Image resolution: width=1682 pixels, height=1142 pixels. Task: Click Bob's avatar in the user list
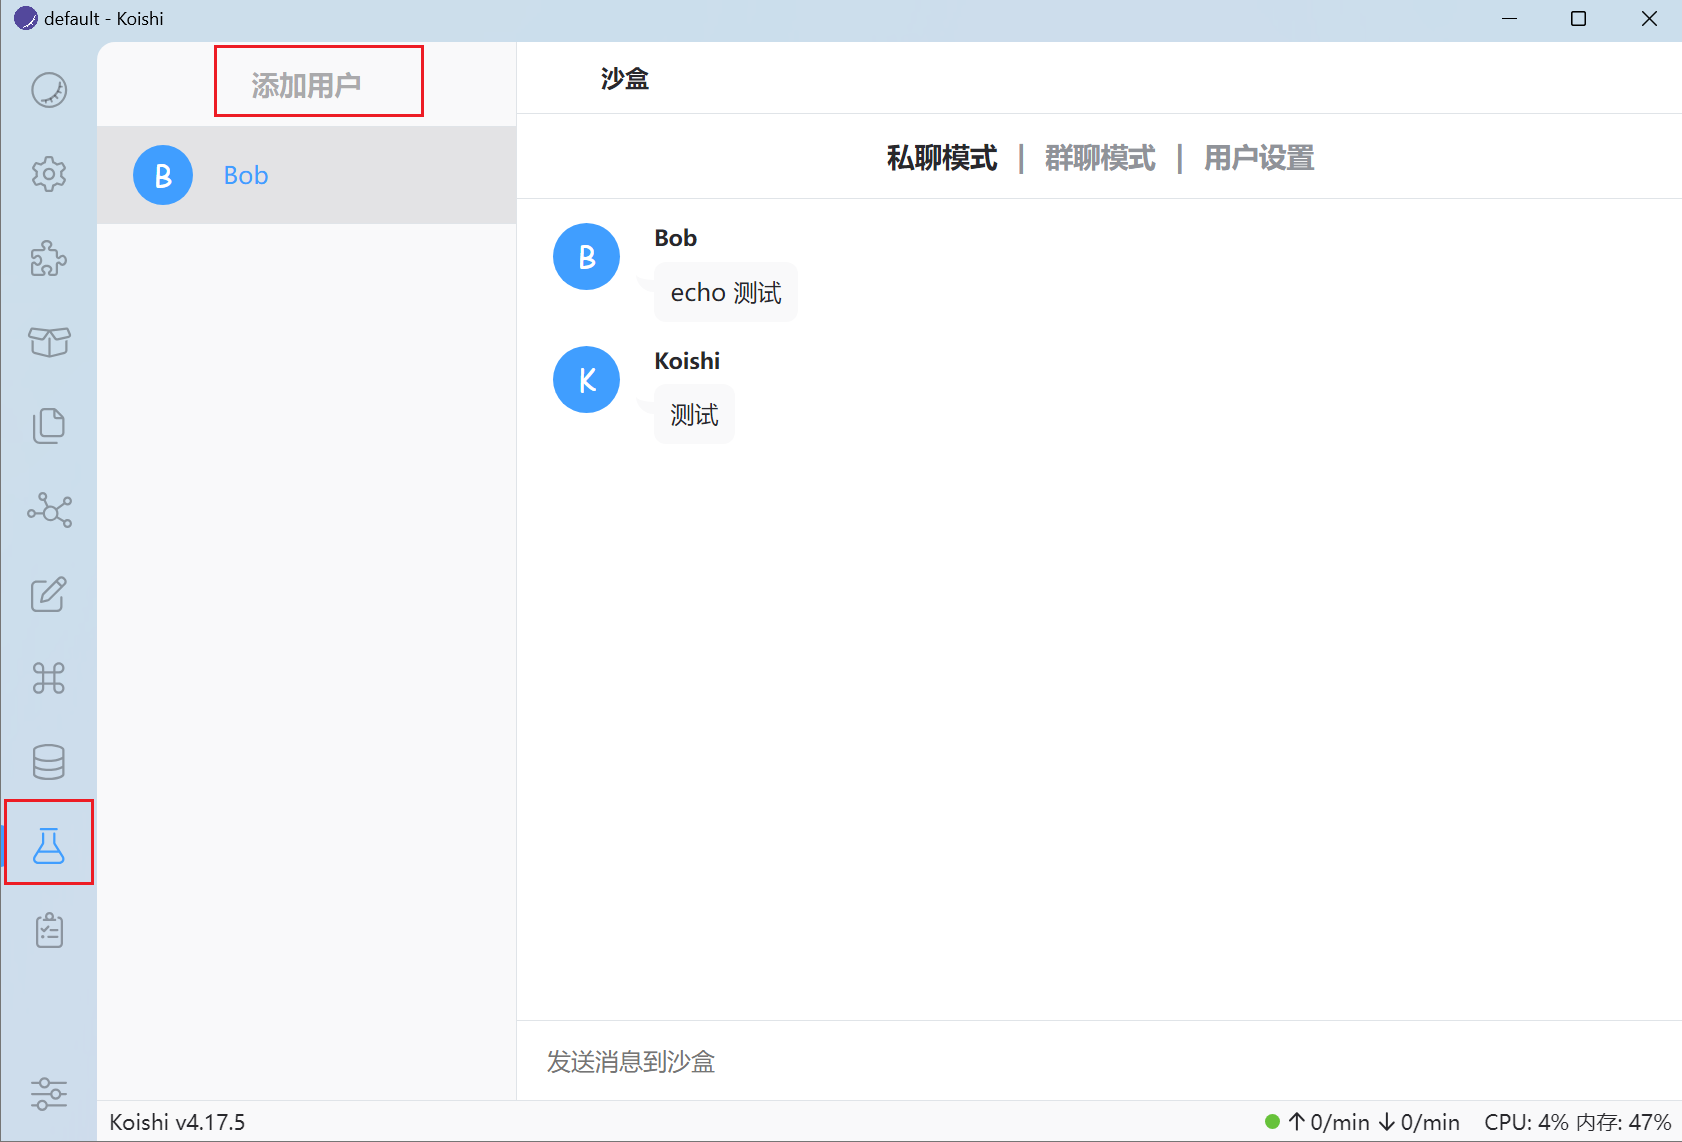163,175
